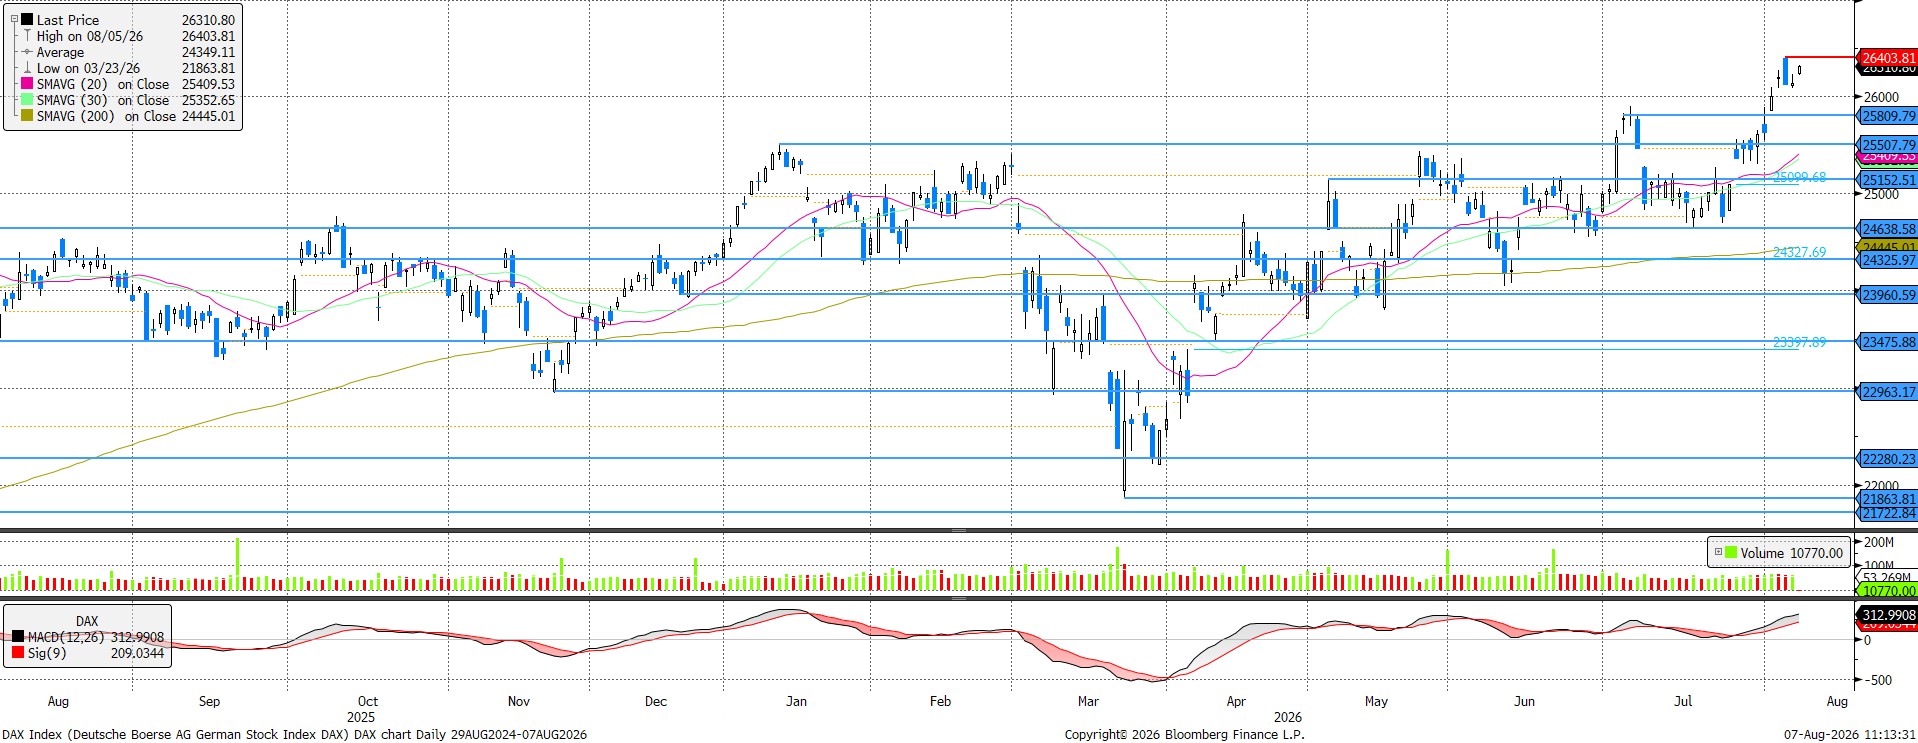The width and height of the screenshot is (1918, 743).
Task: Click the magenta SMAVG (20) swatch
Action: [27, 84]
